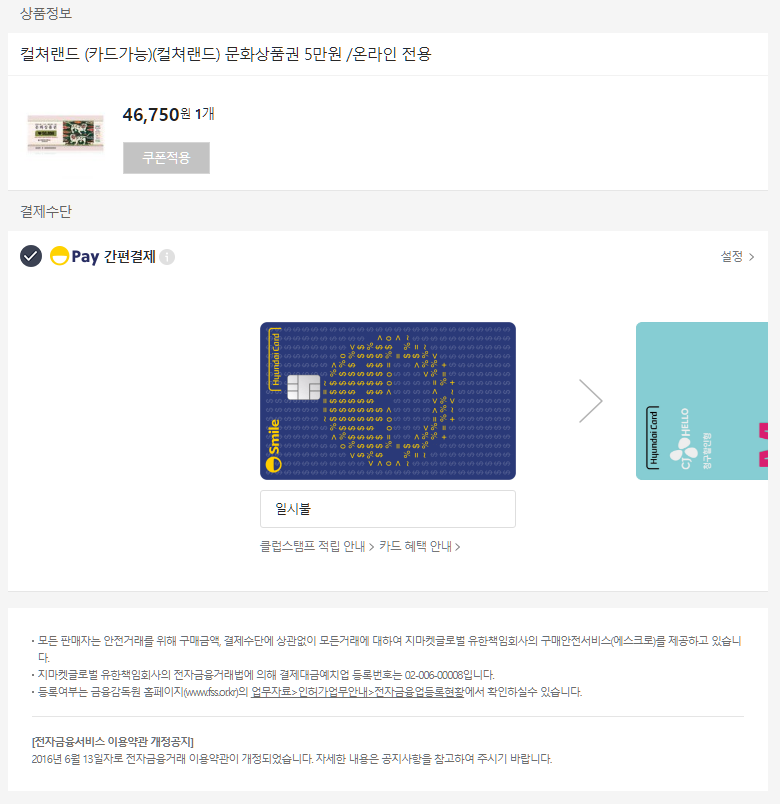Open the 컬쳐랜드 문화상품권 5만원 product title
Screen dimensions: 780x804
coord(226,54)
